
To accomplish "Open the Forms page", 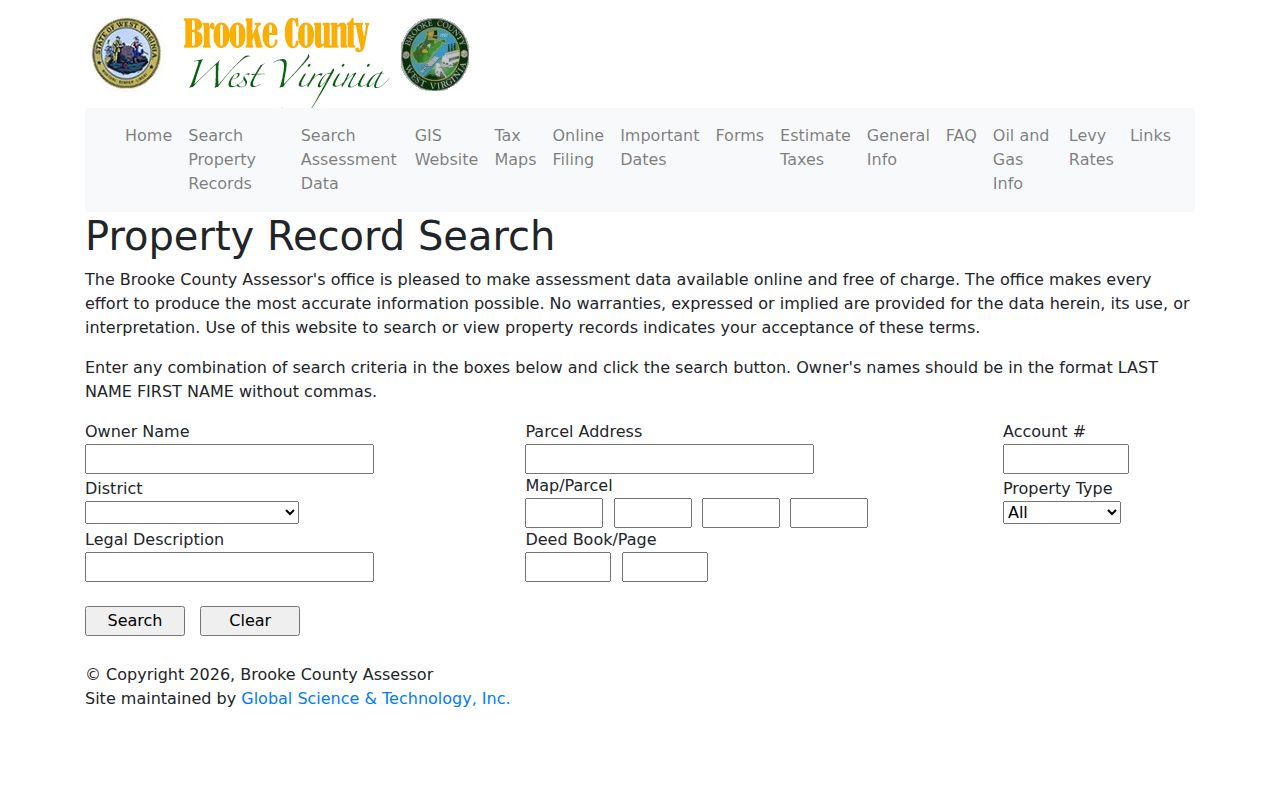I will [x=739, y=135].
